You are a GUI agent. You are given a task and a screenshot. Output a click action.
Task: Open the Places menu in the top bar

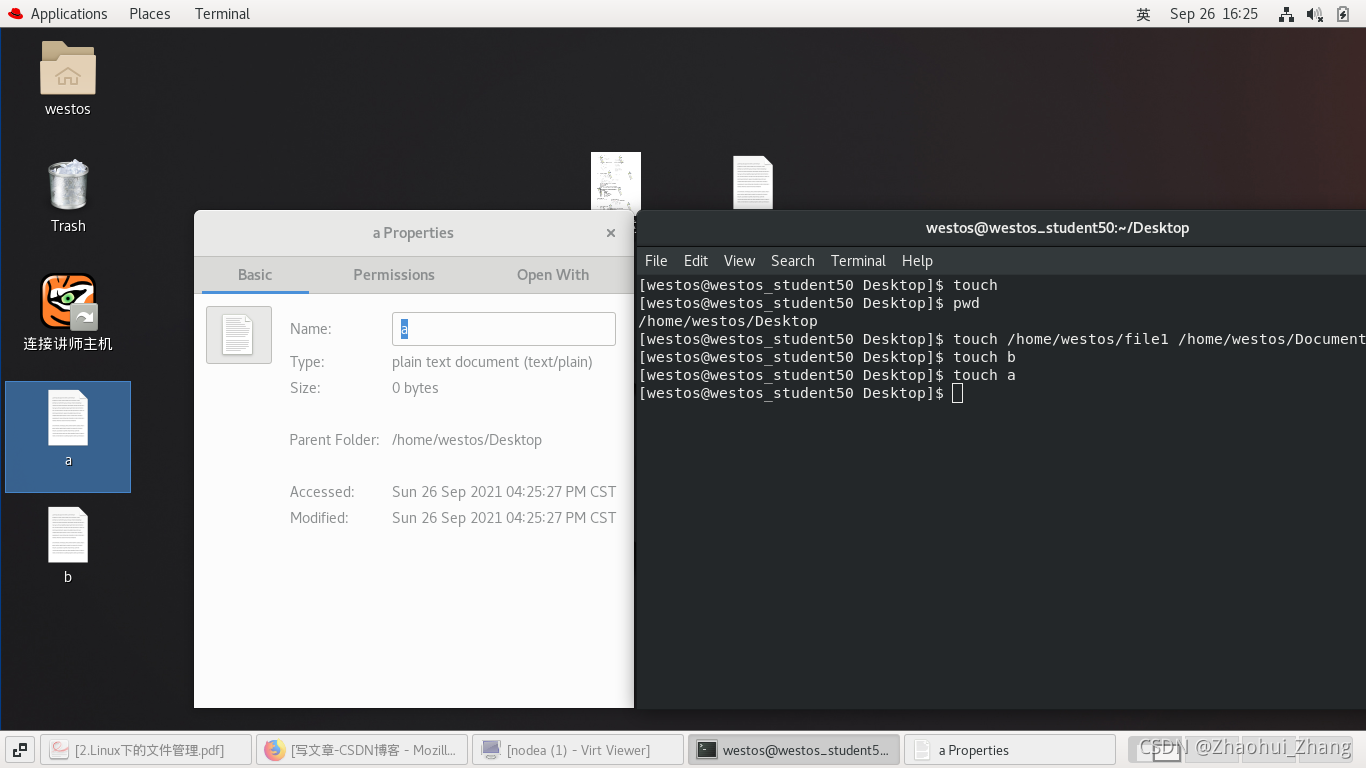point(149,13)
